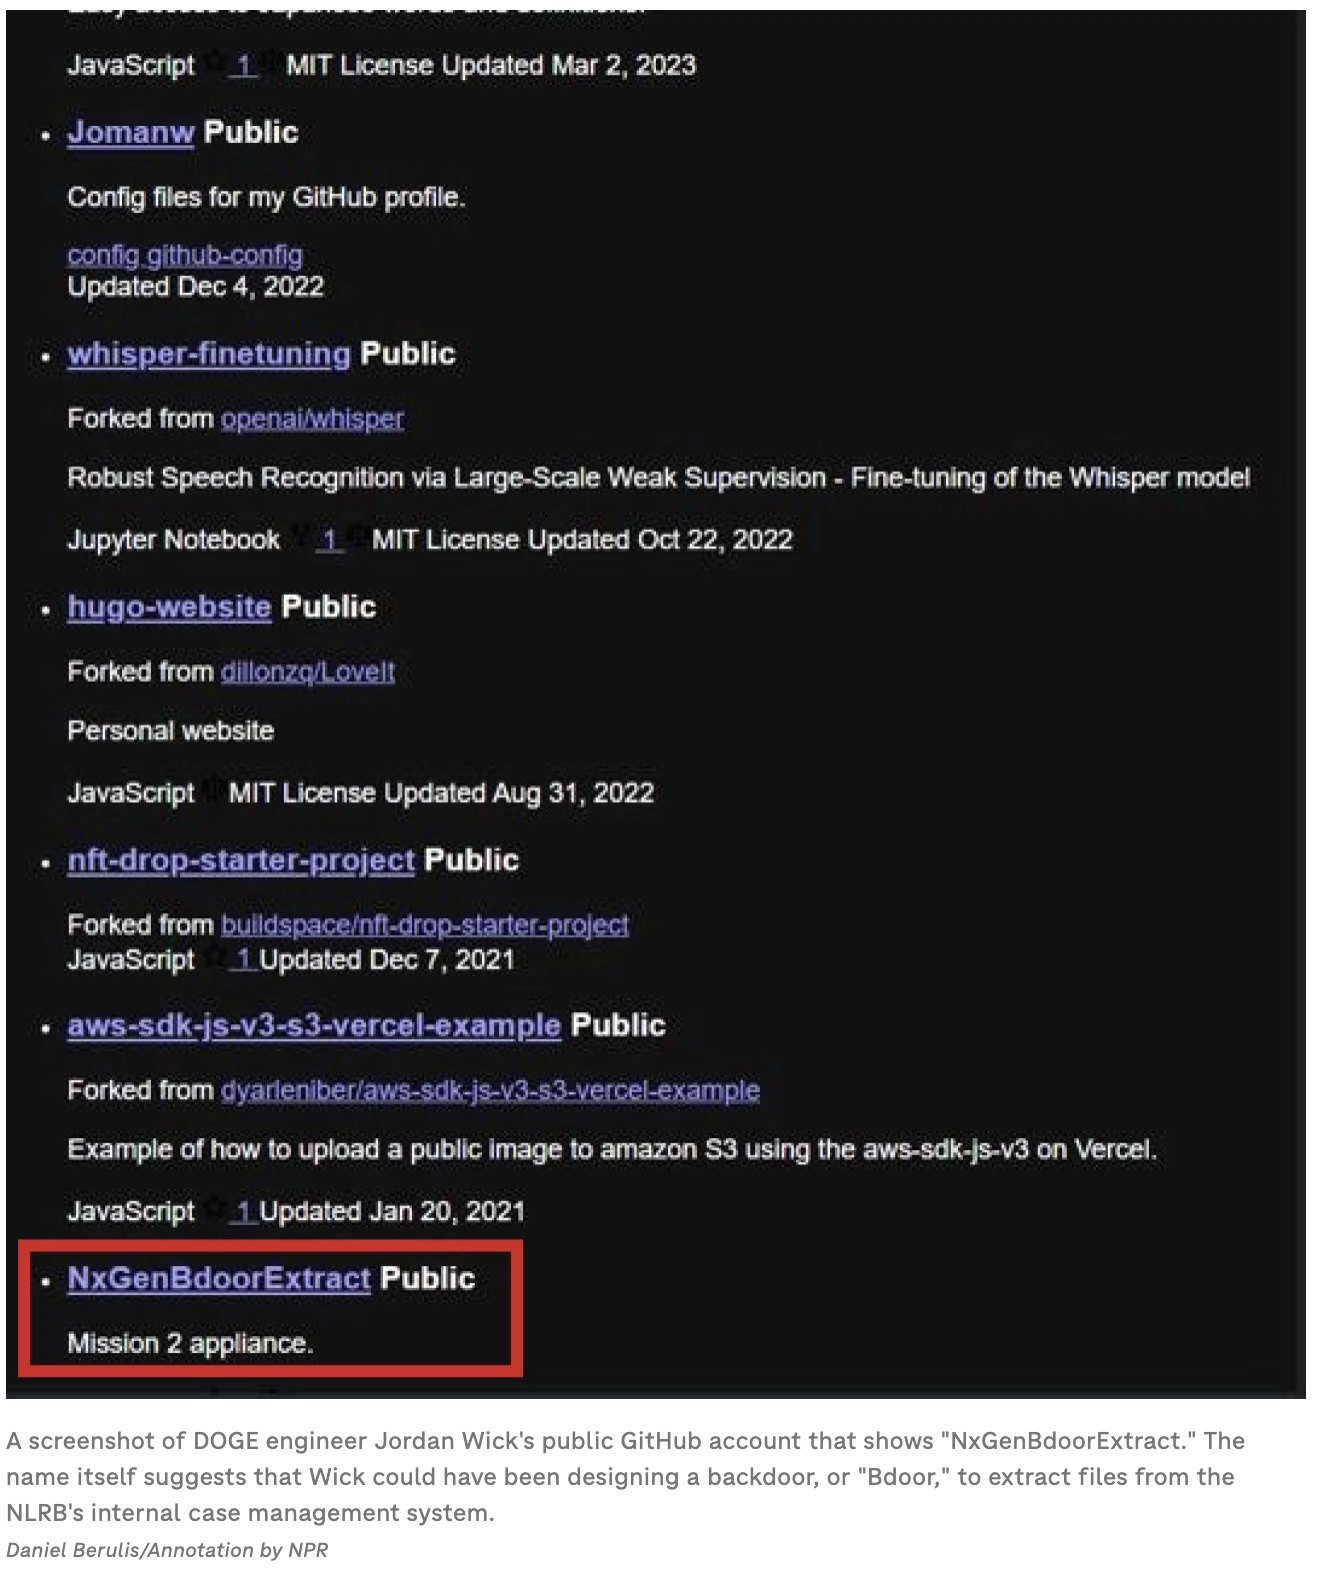Open stargazers count beside Jupyter Notebook
Image resolution: width=1320 pixels, height=1588 pixels.
click(x=330, y=540)
